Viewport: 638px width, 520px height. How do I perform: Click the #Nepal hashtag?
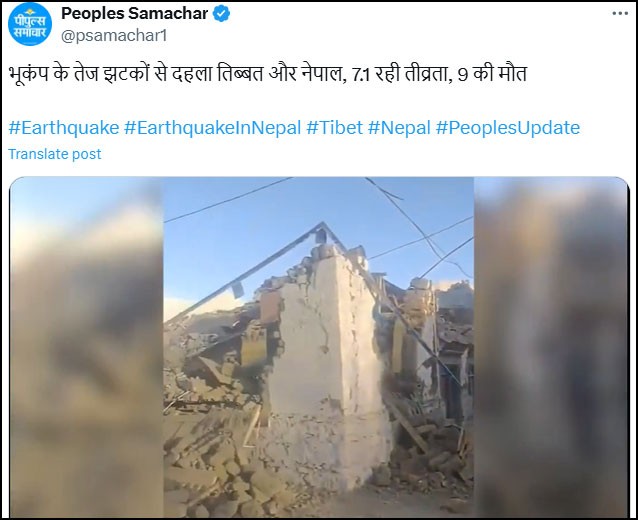coord(399,128)
